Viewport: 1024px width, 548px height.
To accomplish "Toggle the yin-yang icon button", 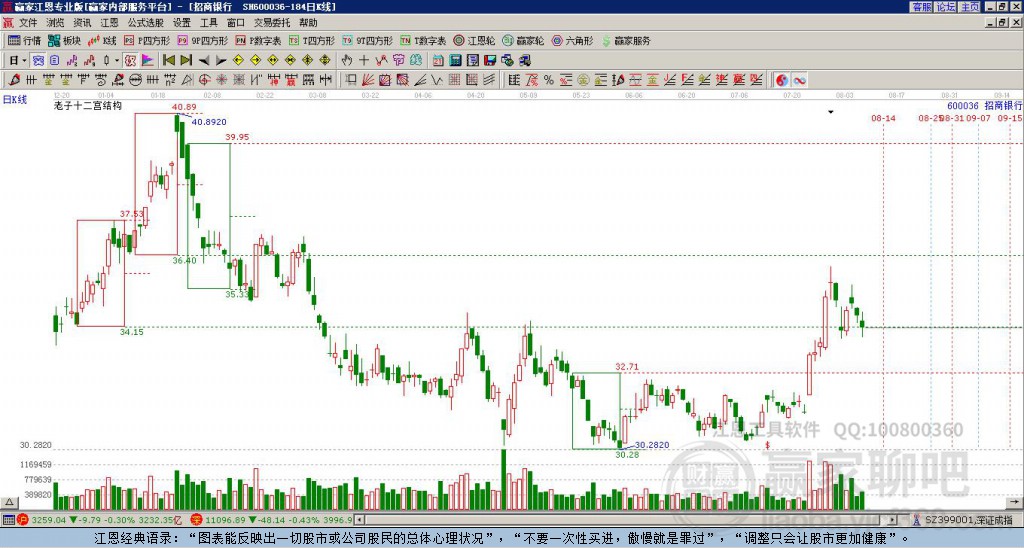I will [781, 80].
